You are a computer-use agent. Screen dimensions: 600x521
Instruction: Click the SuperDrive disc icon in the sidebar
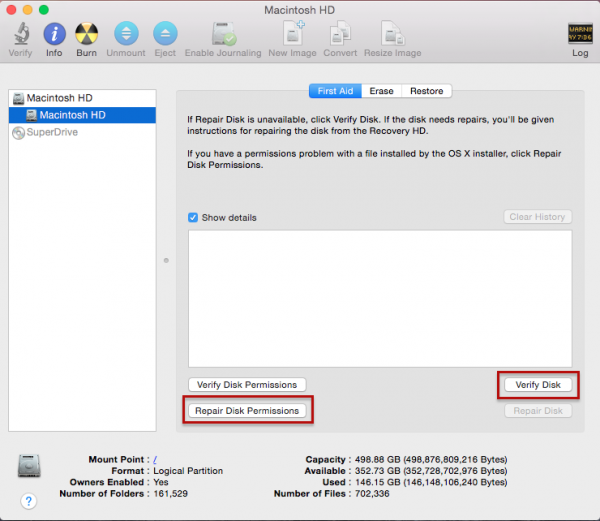[18, 133]
